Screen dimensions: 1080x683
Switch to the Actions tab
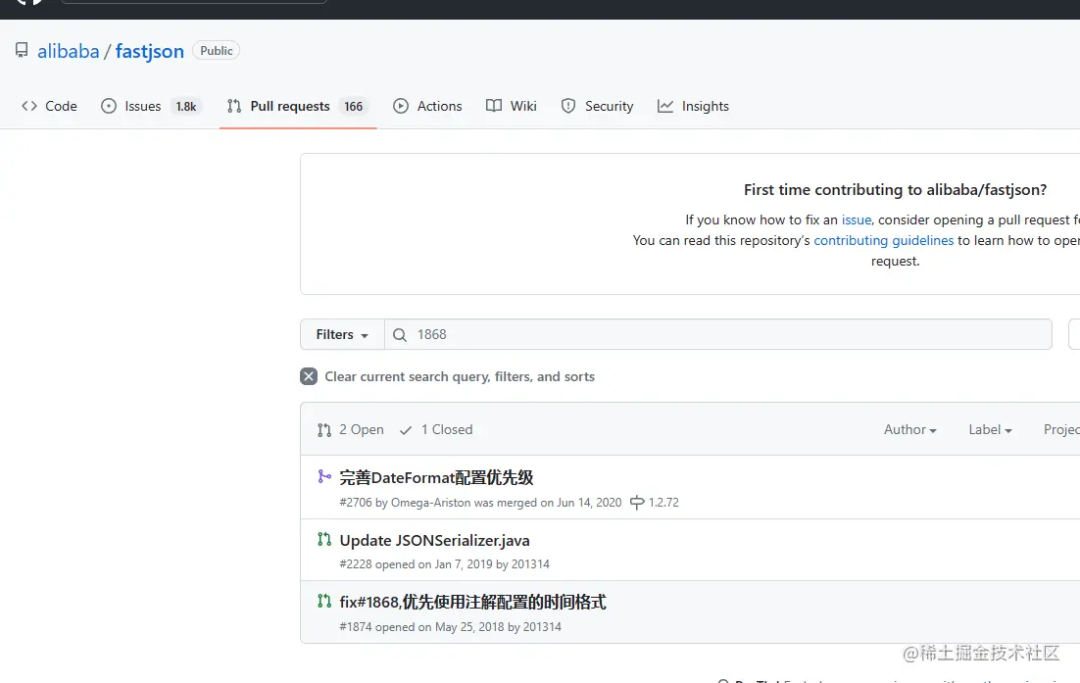pyautogui.click(x=428, y=106)
